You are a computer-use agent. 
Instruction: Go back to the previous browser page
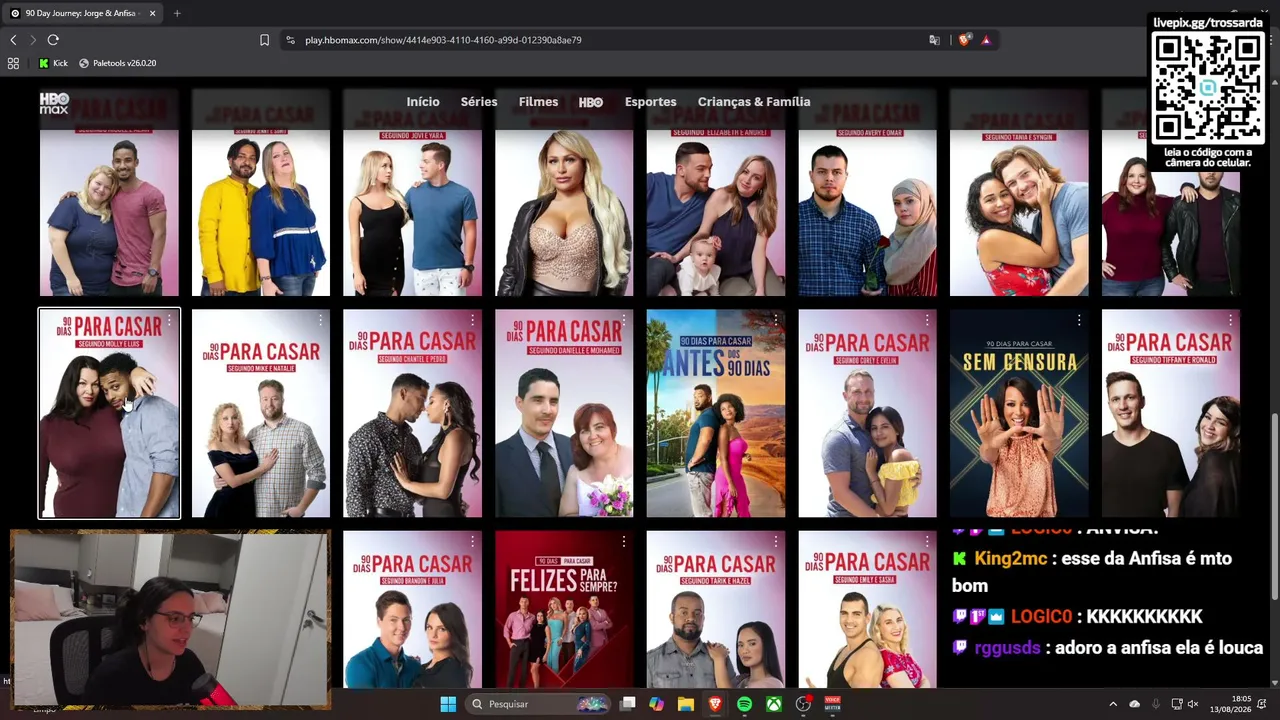(x=13, y=40)
